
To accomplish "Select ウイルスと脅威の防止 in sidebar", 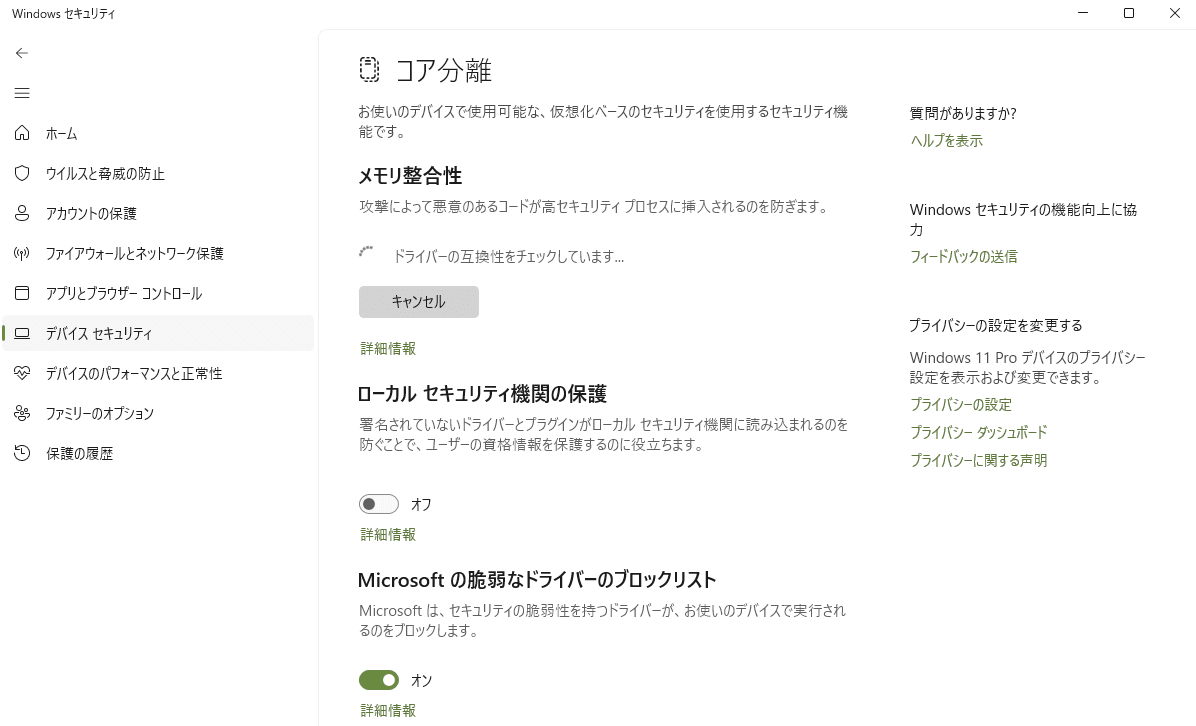I will tap(158, 173).
